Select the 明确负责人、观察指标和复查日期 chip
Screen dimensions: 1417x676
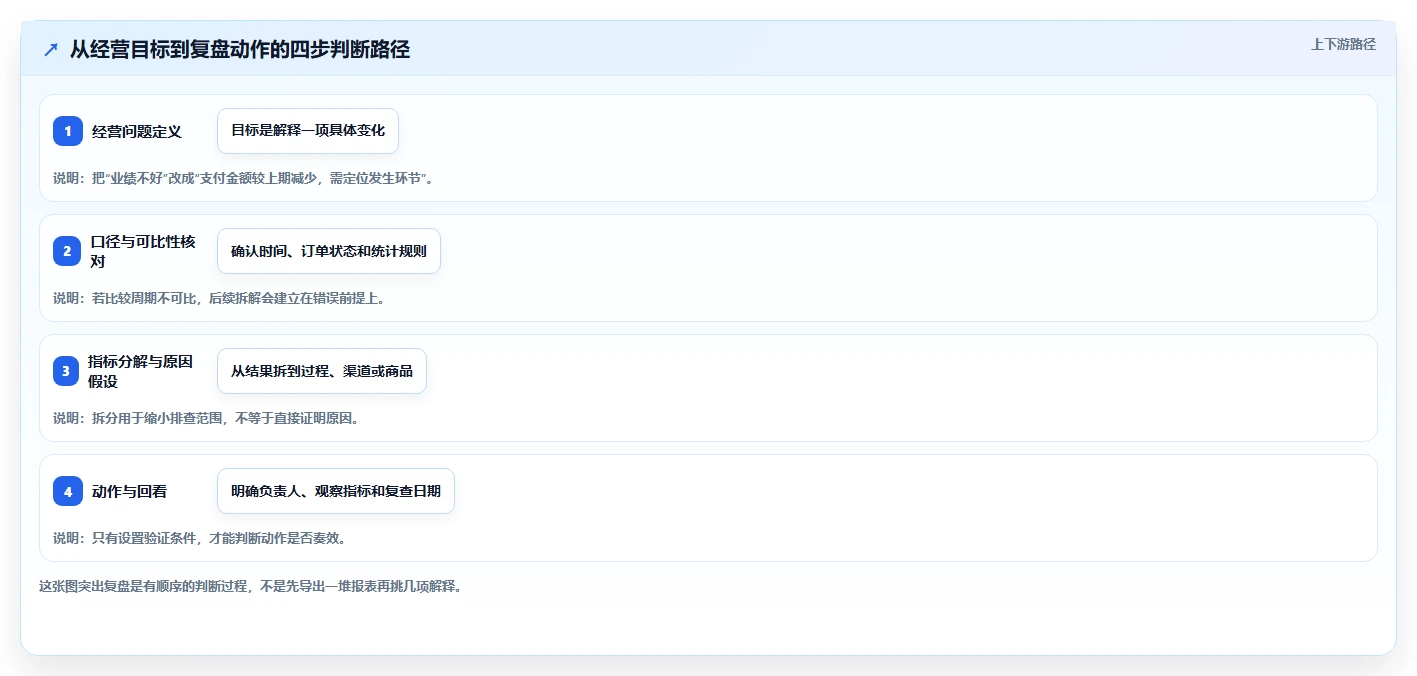pos(336,491)
